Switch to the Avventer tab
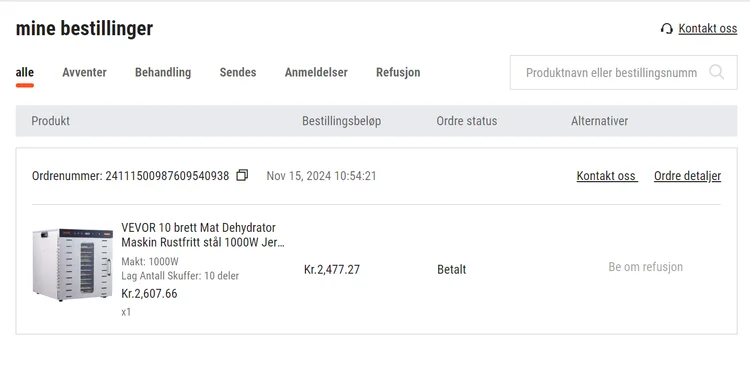Viewport: 750px width, 368px height. click(x=84, y=72)
